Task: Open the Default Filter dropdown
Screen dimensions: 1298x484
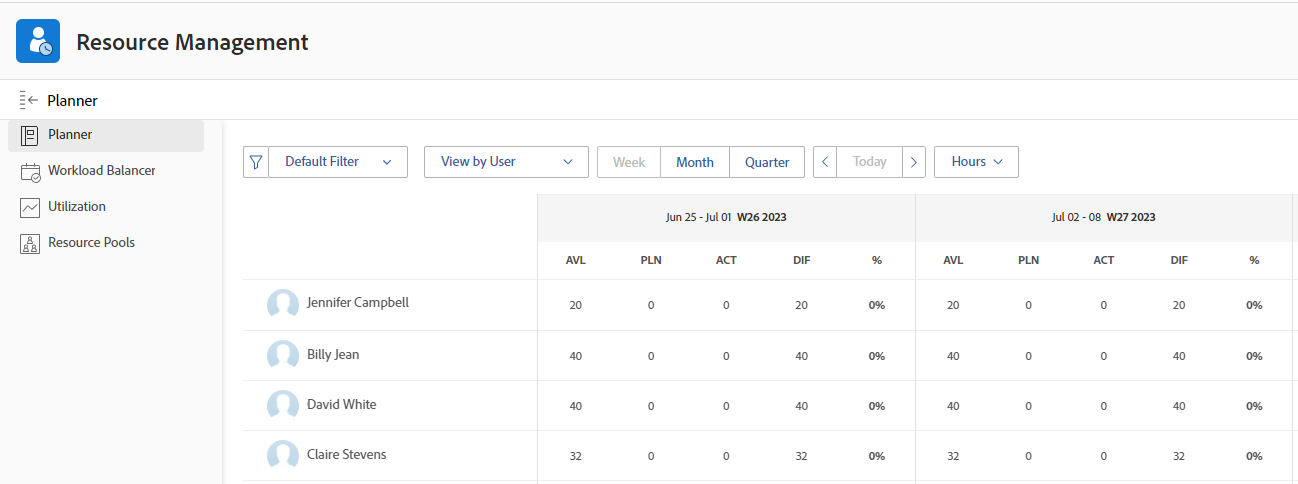Action: coord(338,162)
